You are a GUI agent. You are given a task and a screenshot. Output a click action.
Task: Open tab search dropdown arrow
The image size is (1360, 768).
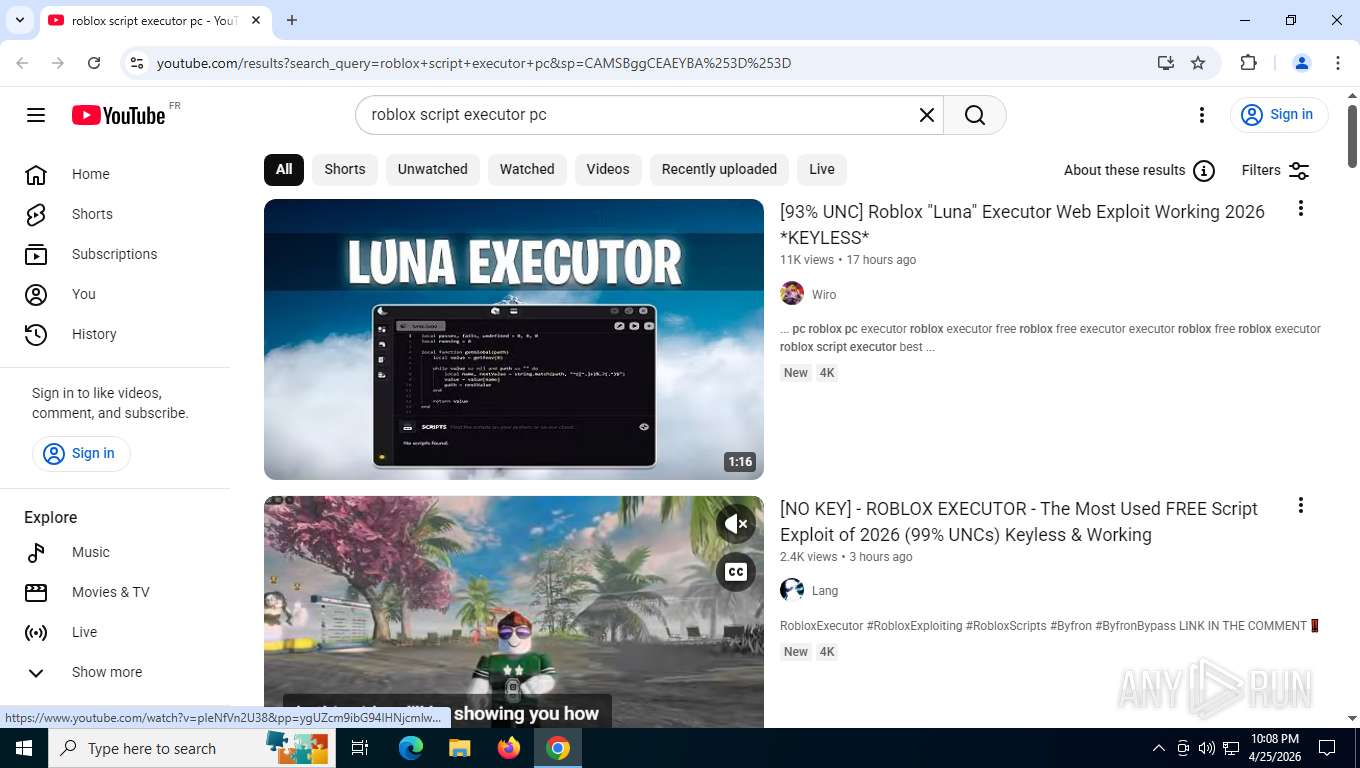tap(19, 20)
